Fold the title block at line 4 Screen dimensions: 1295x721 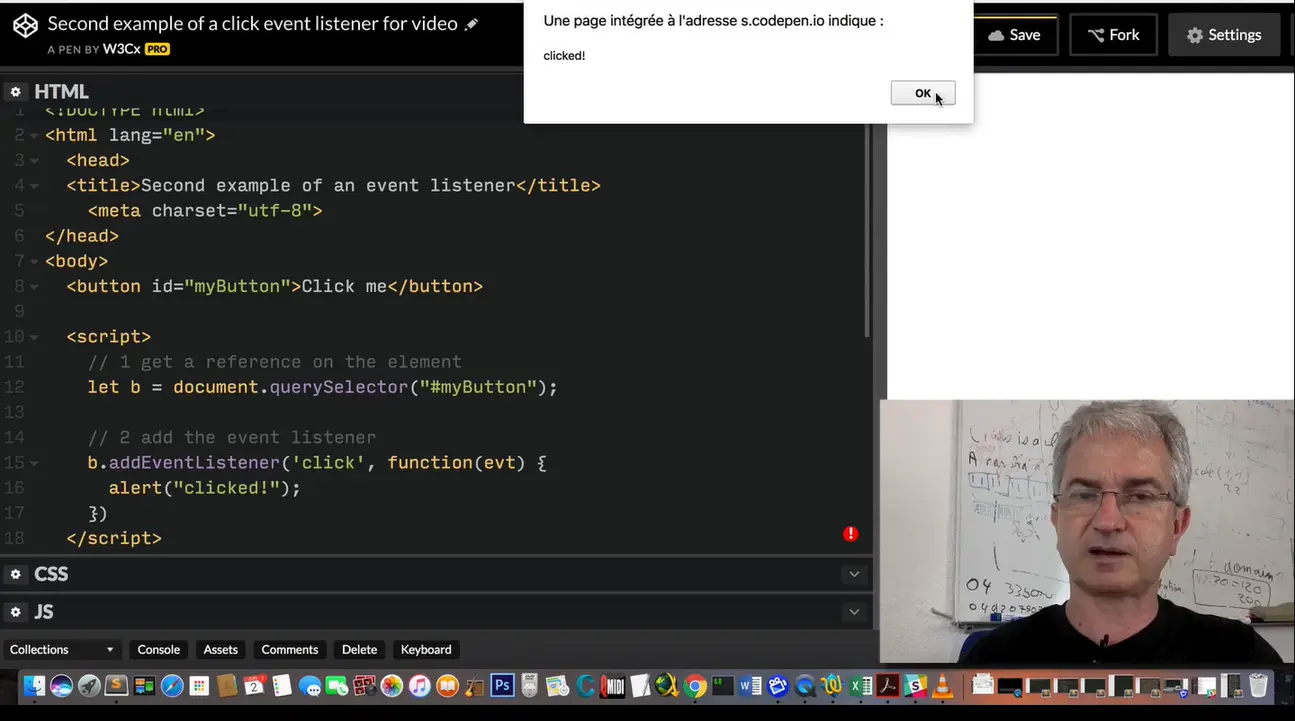tap(34, 186)
